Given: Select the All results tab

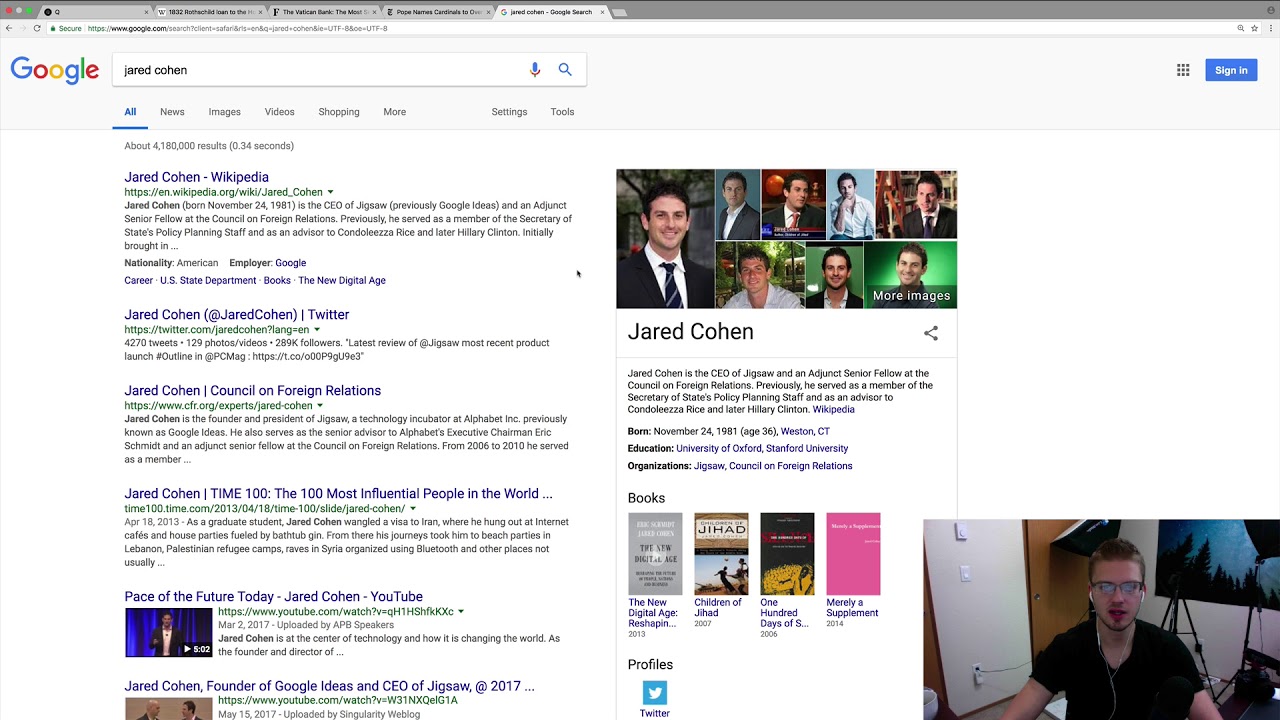Looking at the screenshot, I should point(130,112).
